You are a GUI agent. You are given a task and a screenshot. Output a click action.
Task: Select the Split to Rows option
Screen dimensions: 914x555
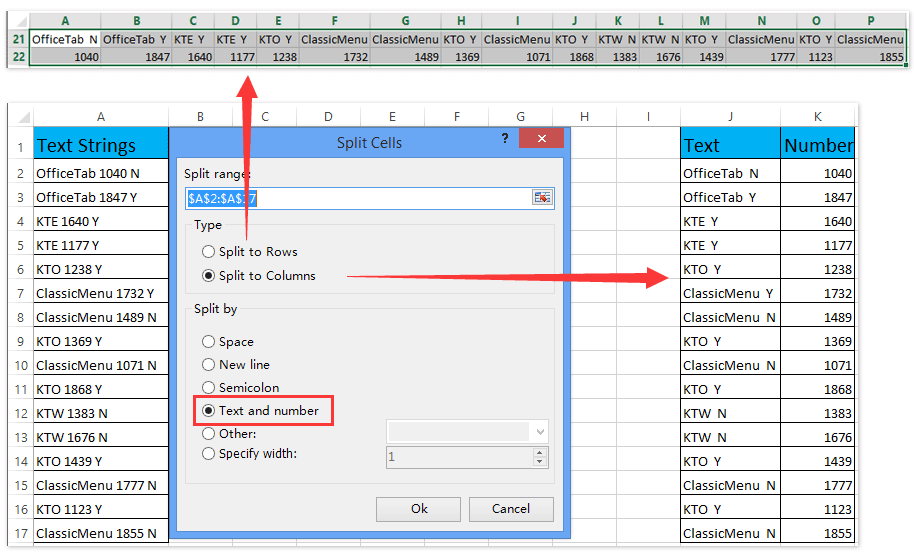pyautogui.click(x=209, y=252)
